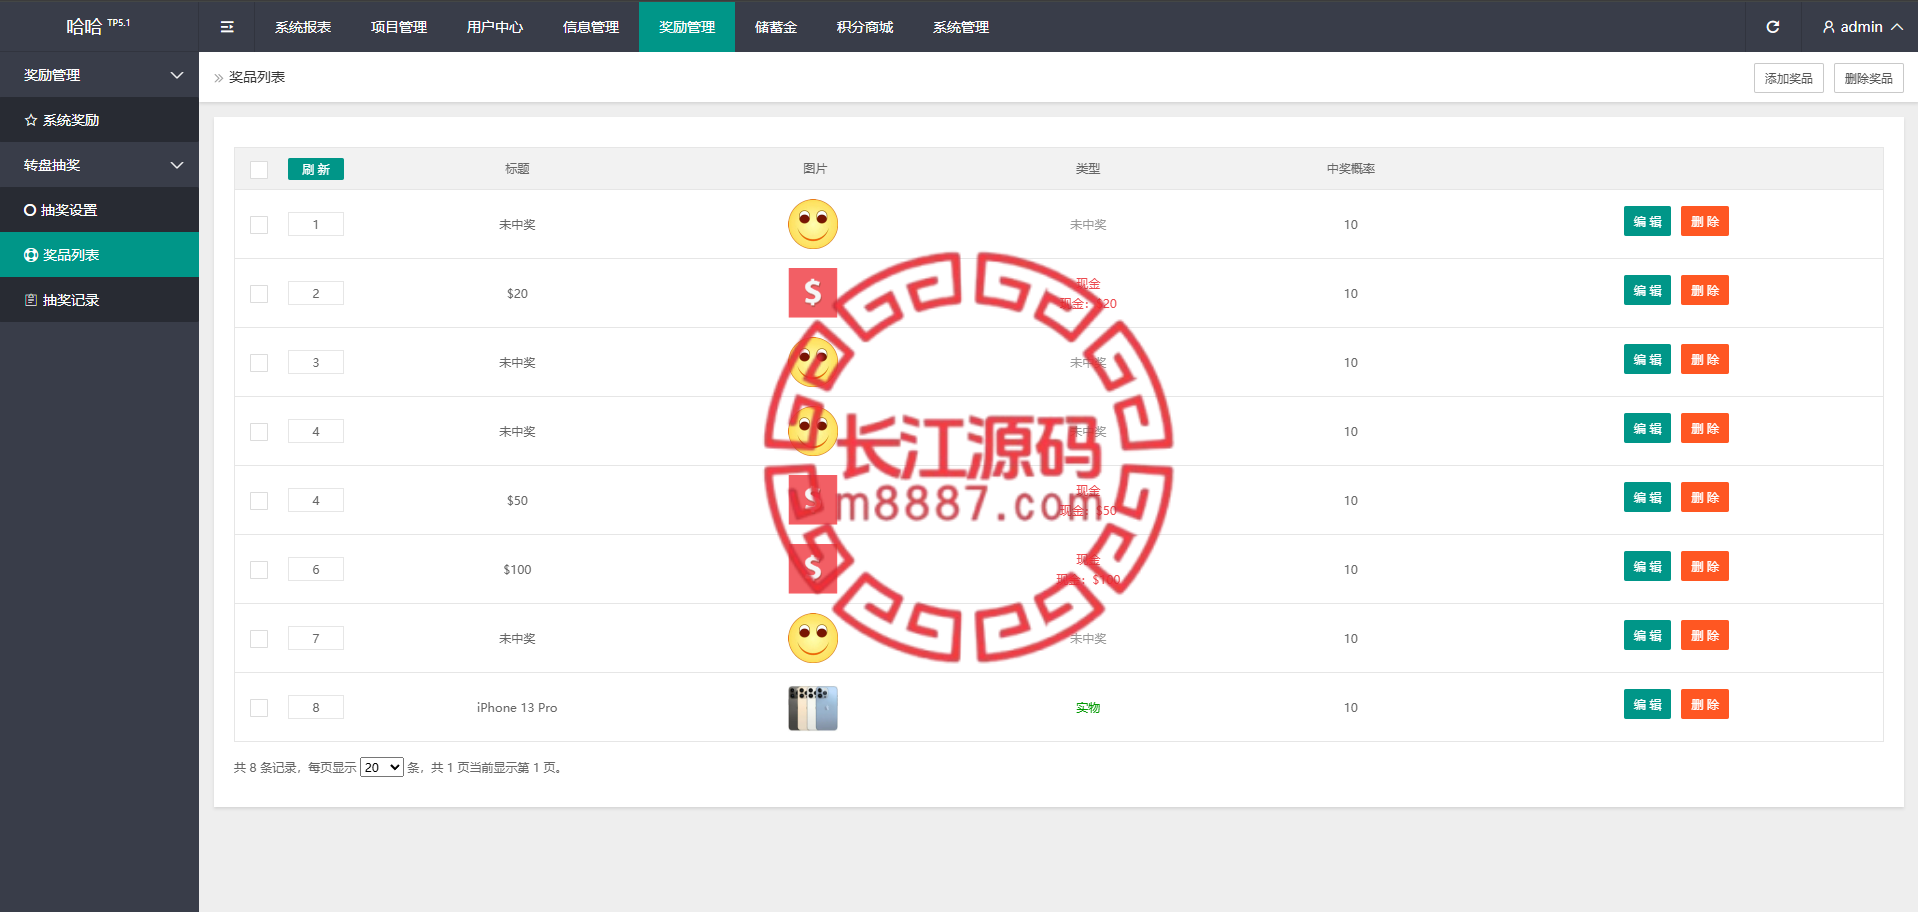Open 系统奖励 via its star icon

point(31,120)
